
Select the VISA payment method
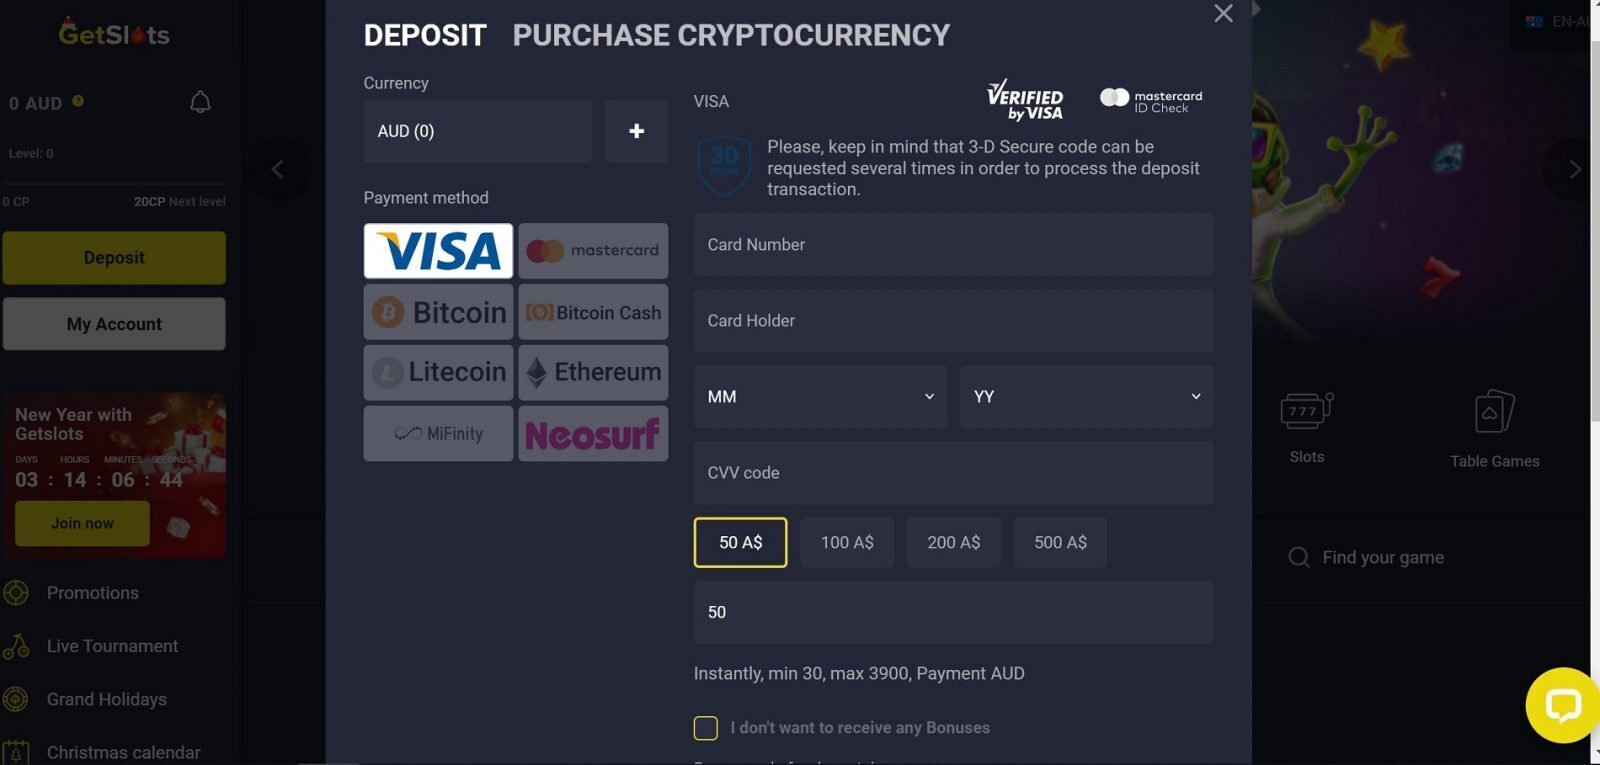coord(438,251)
